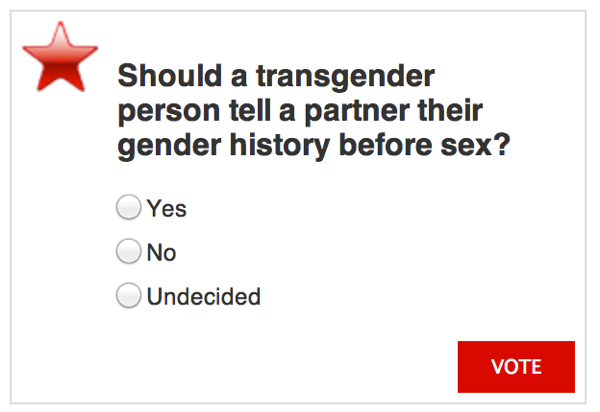This screenshot has width=600, height=412.
Task: Select the Yes radio button
Action: (128, 208)
